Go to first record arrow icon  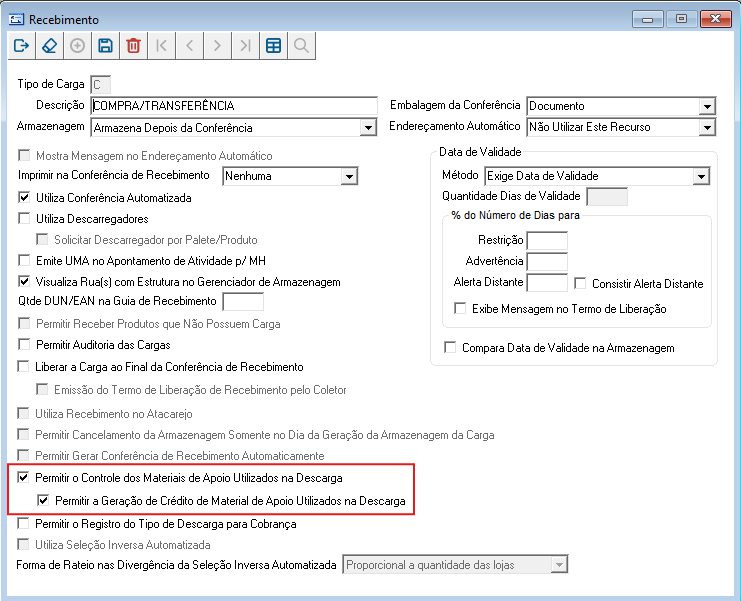pos(161,46)
